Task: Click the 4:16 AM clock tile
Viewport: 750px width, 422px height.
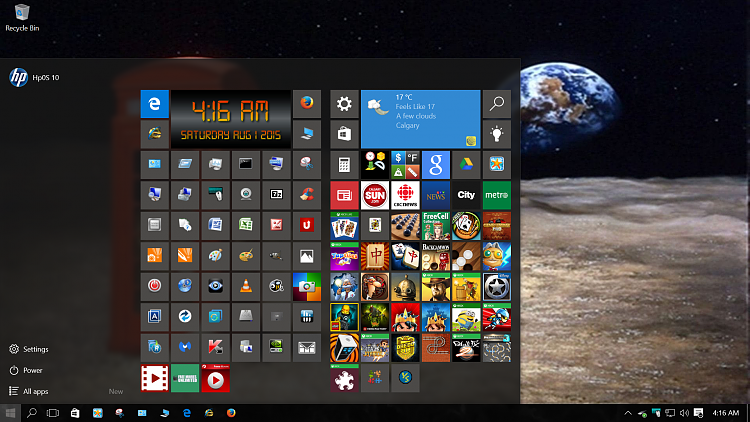Action: point(231,119)
